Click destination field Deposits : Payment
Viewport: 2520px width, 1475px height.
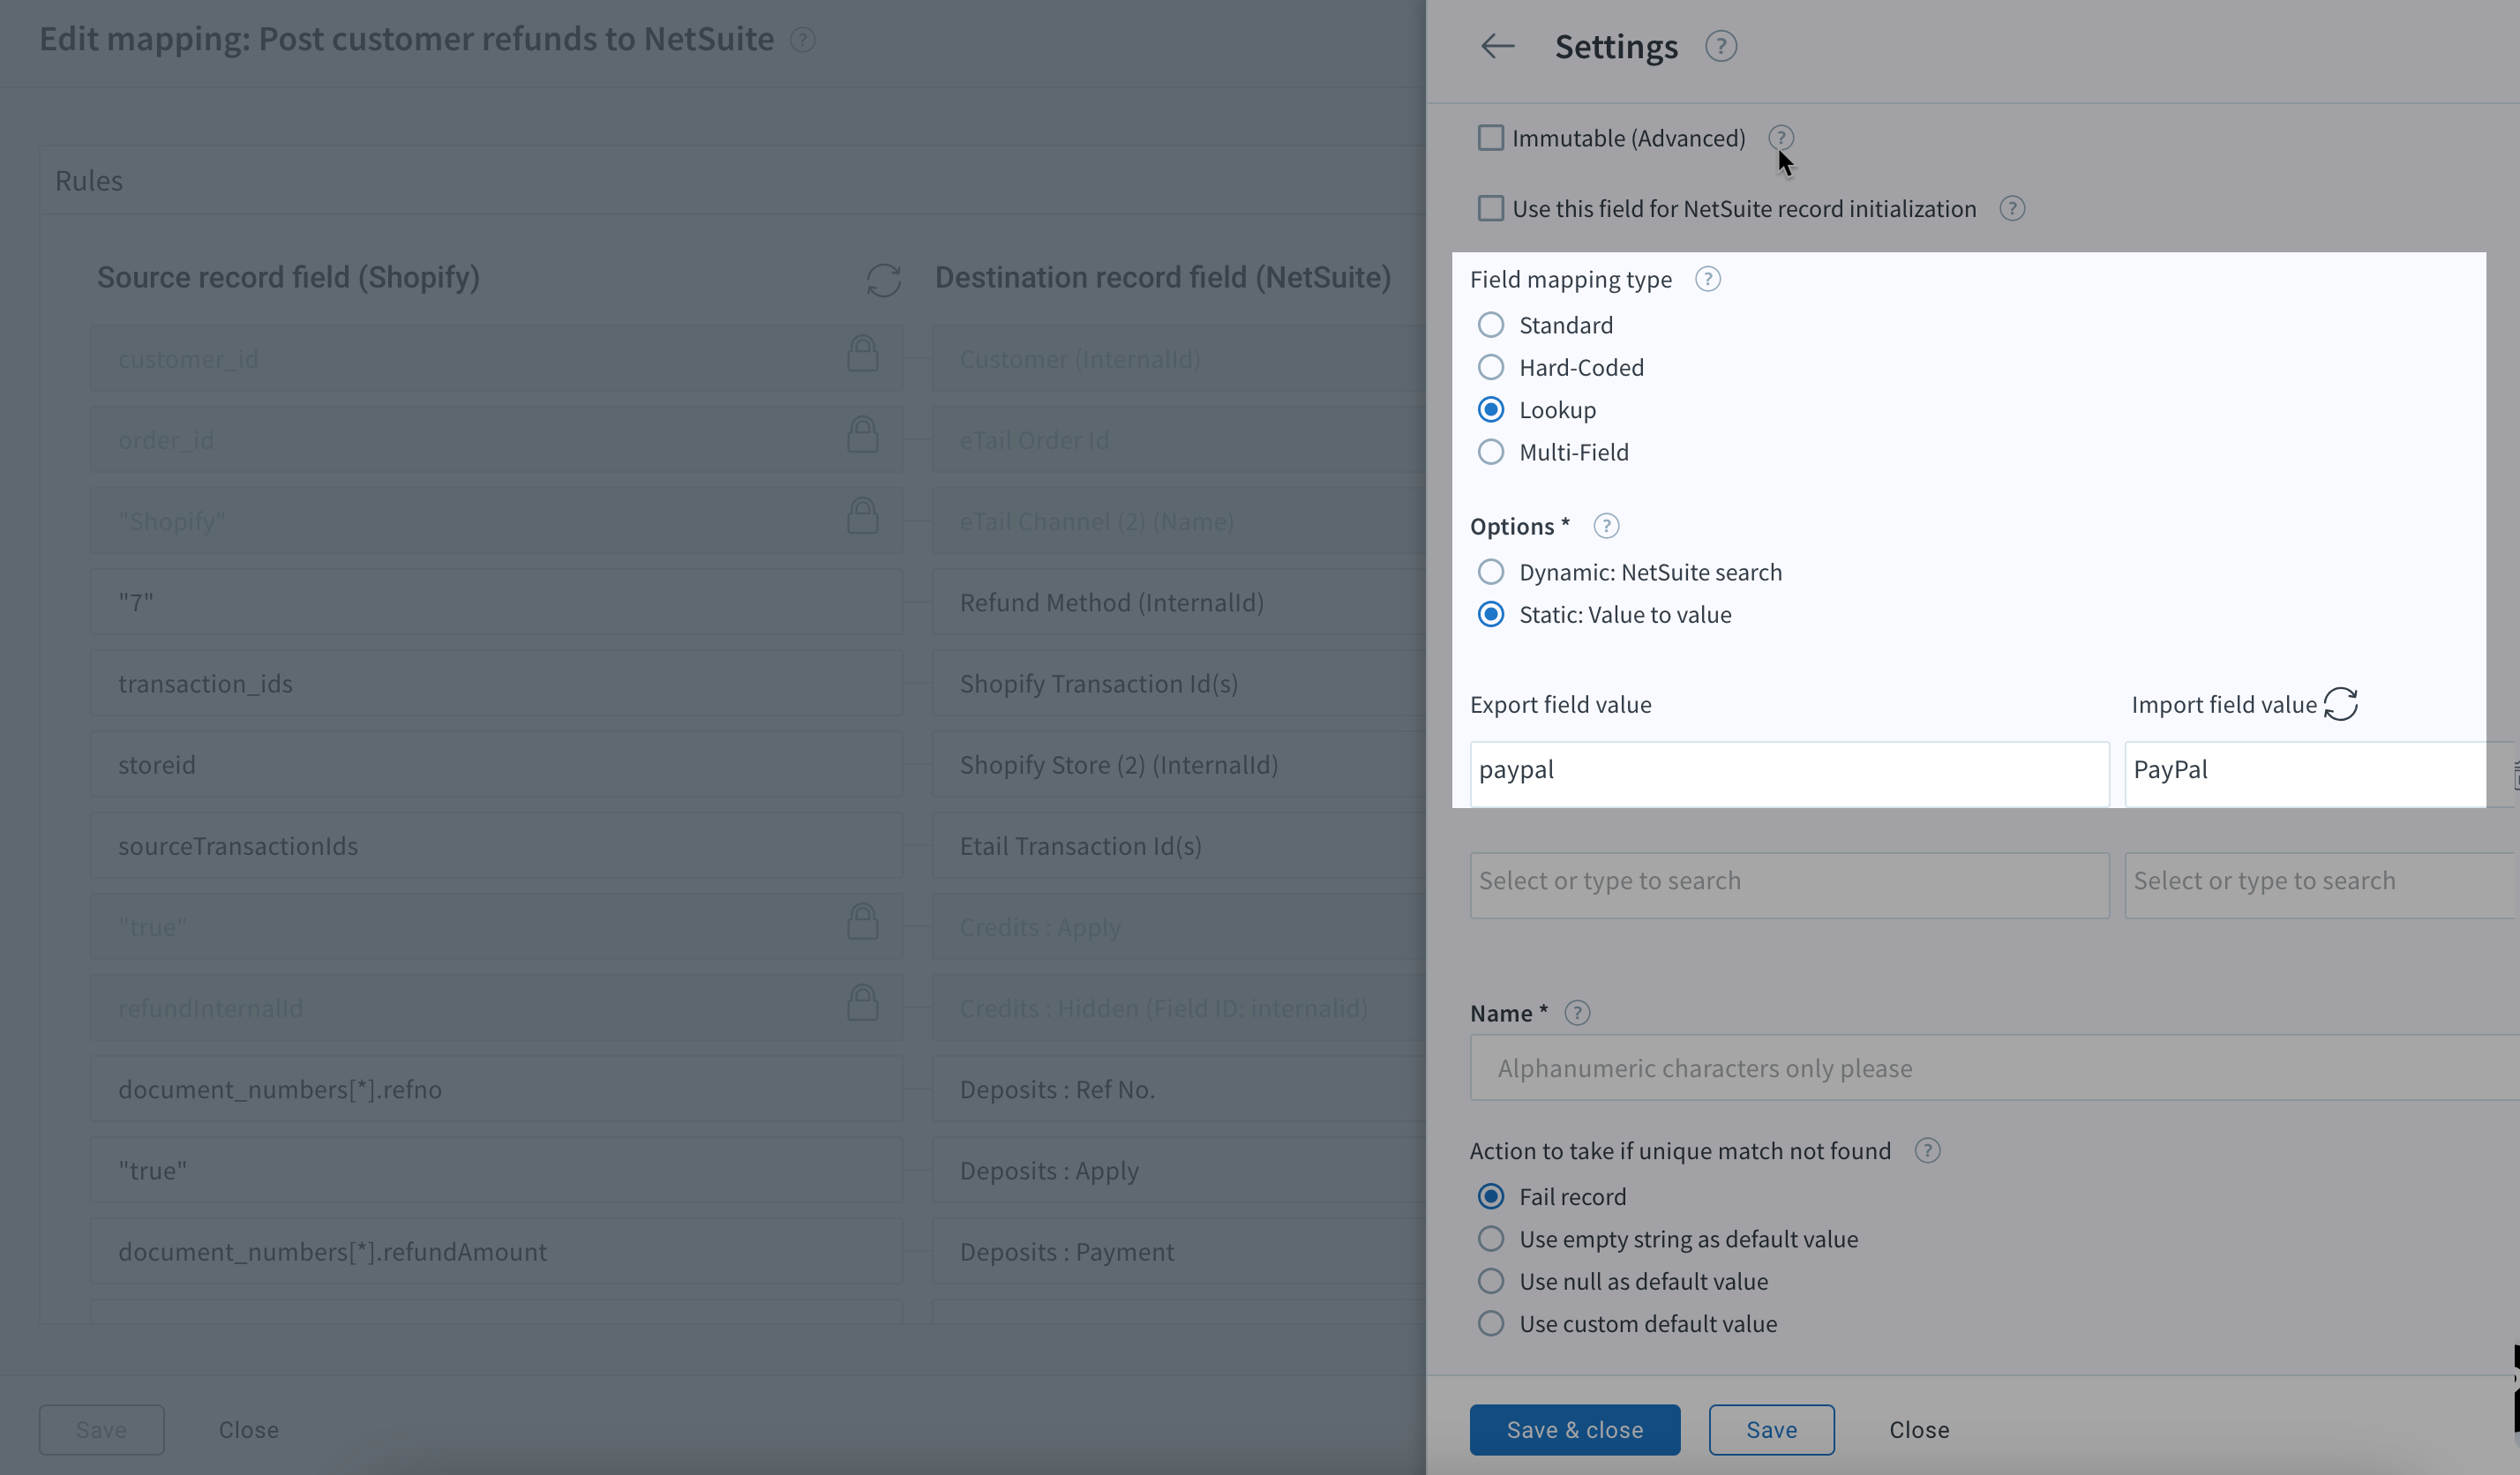1179,1251
